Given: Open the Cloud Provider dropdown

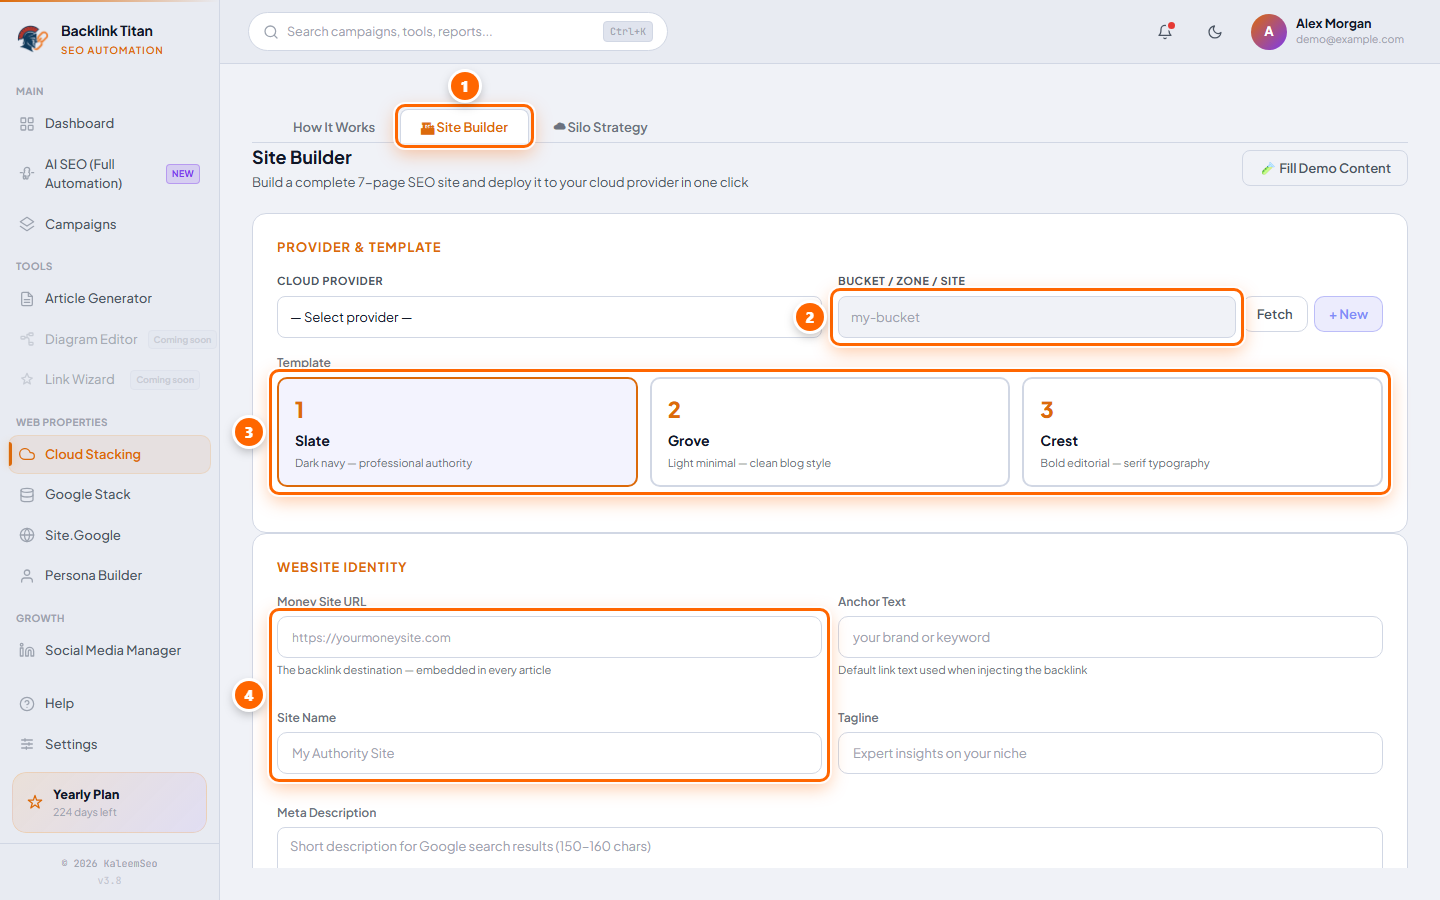Looking at the screenshot, I should tap(549, 317).
